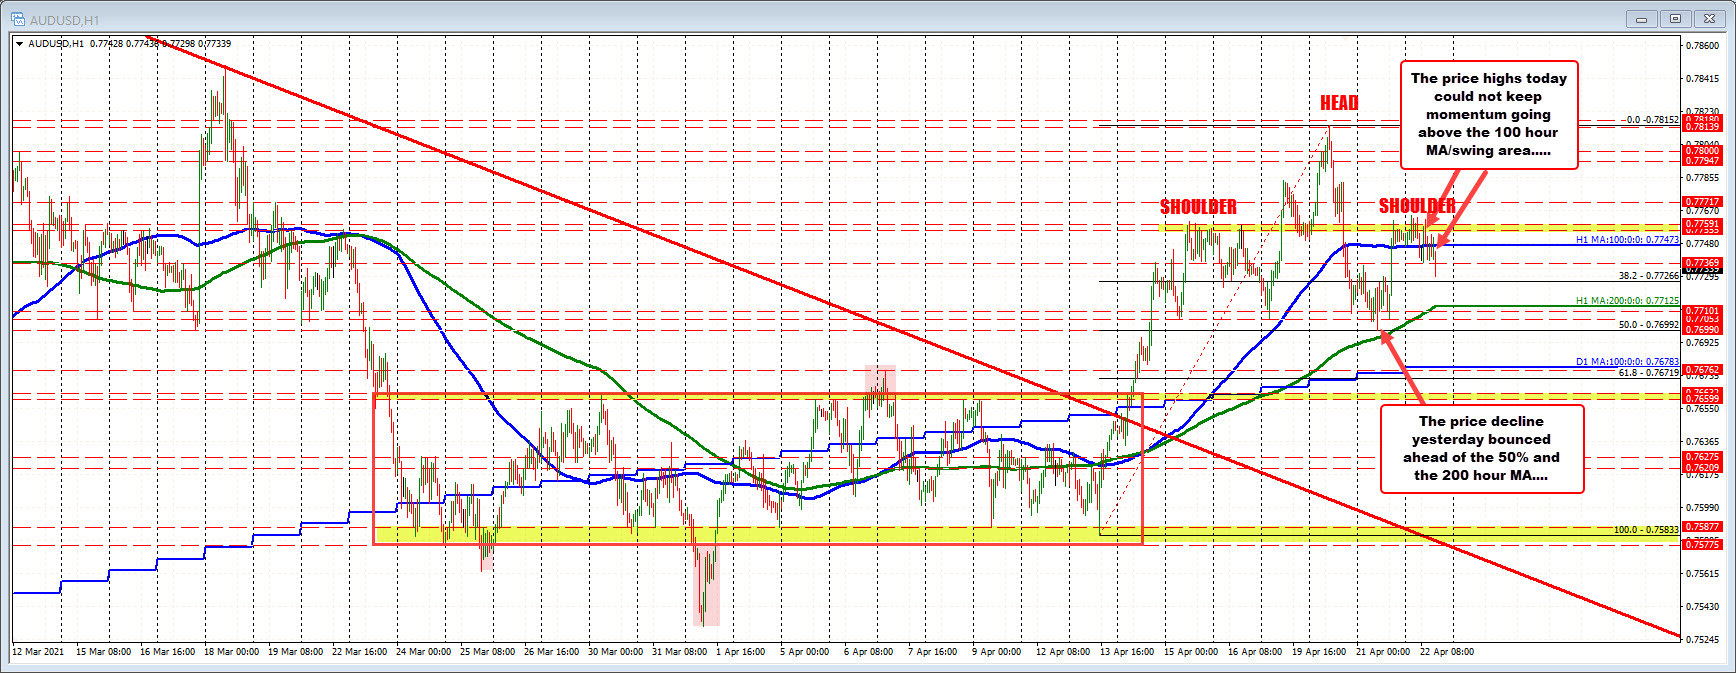Image resolution: width=1736 pixels, height=673 pixels.
Task: Select the HEAD text label
Action: pyautogui.click(x=1339, y=103)
